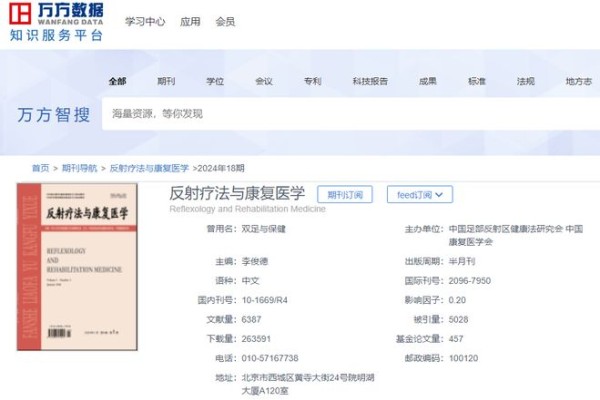
Task: Click the language value 中文
Action: [x=251, y=281]
